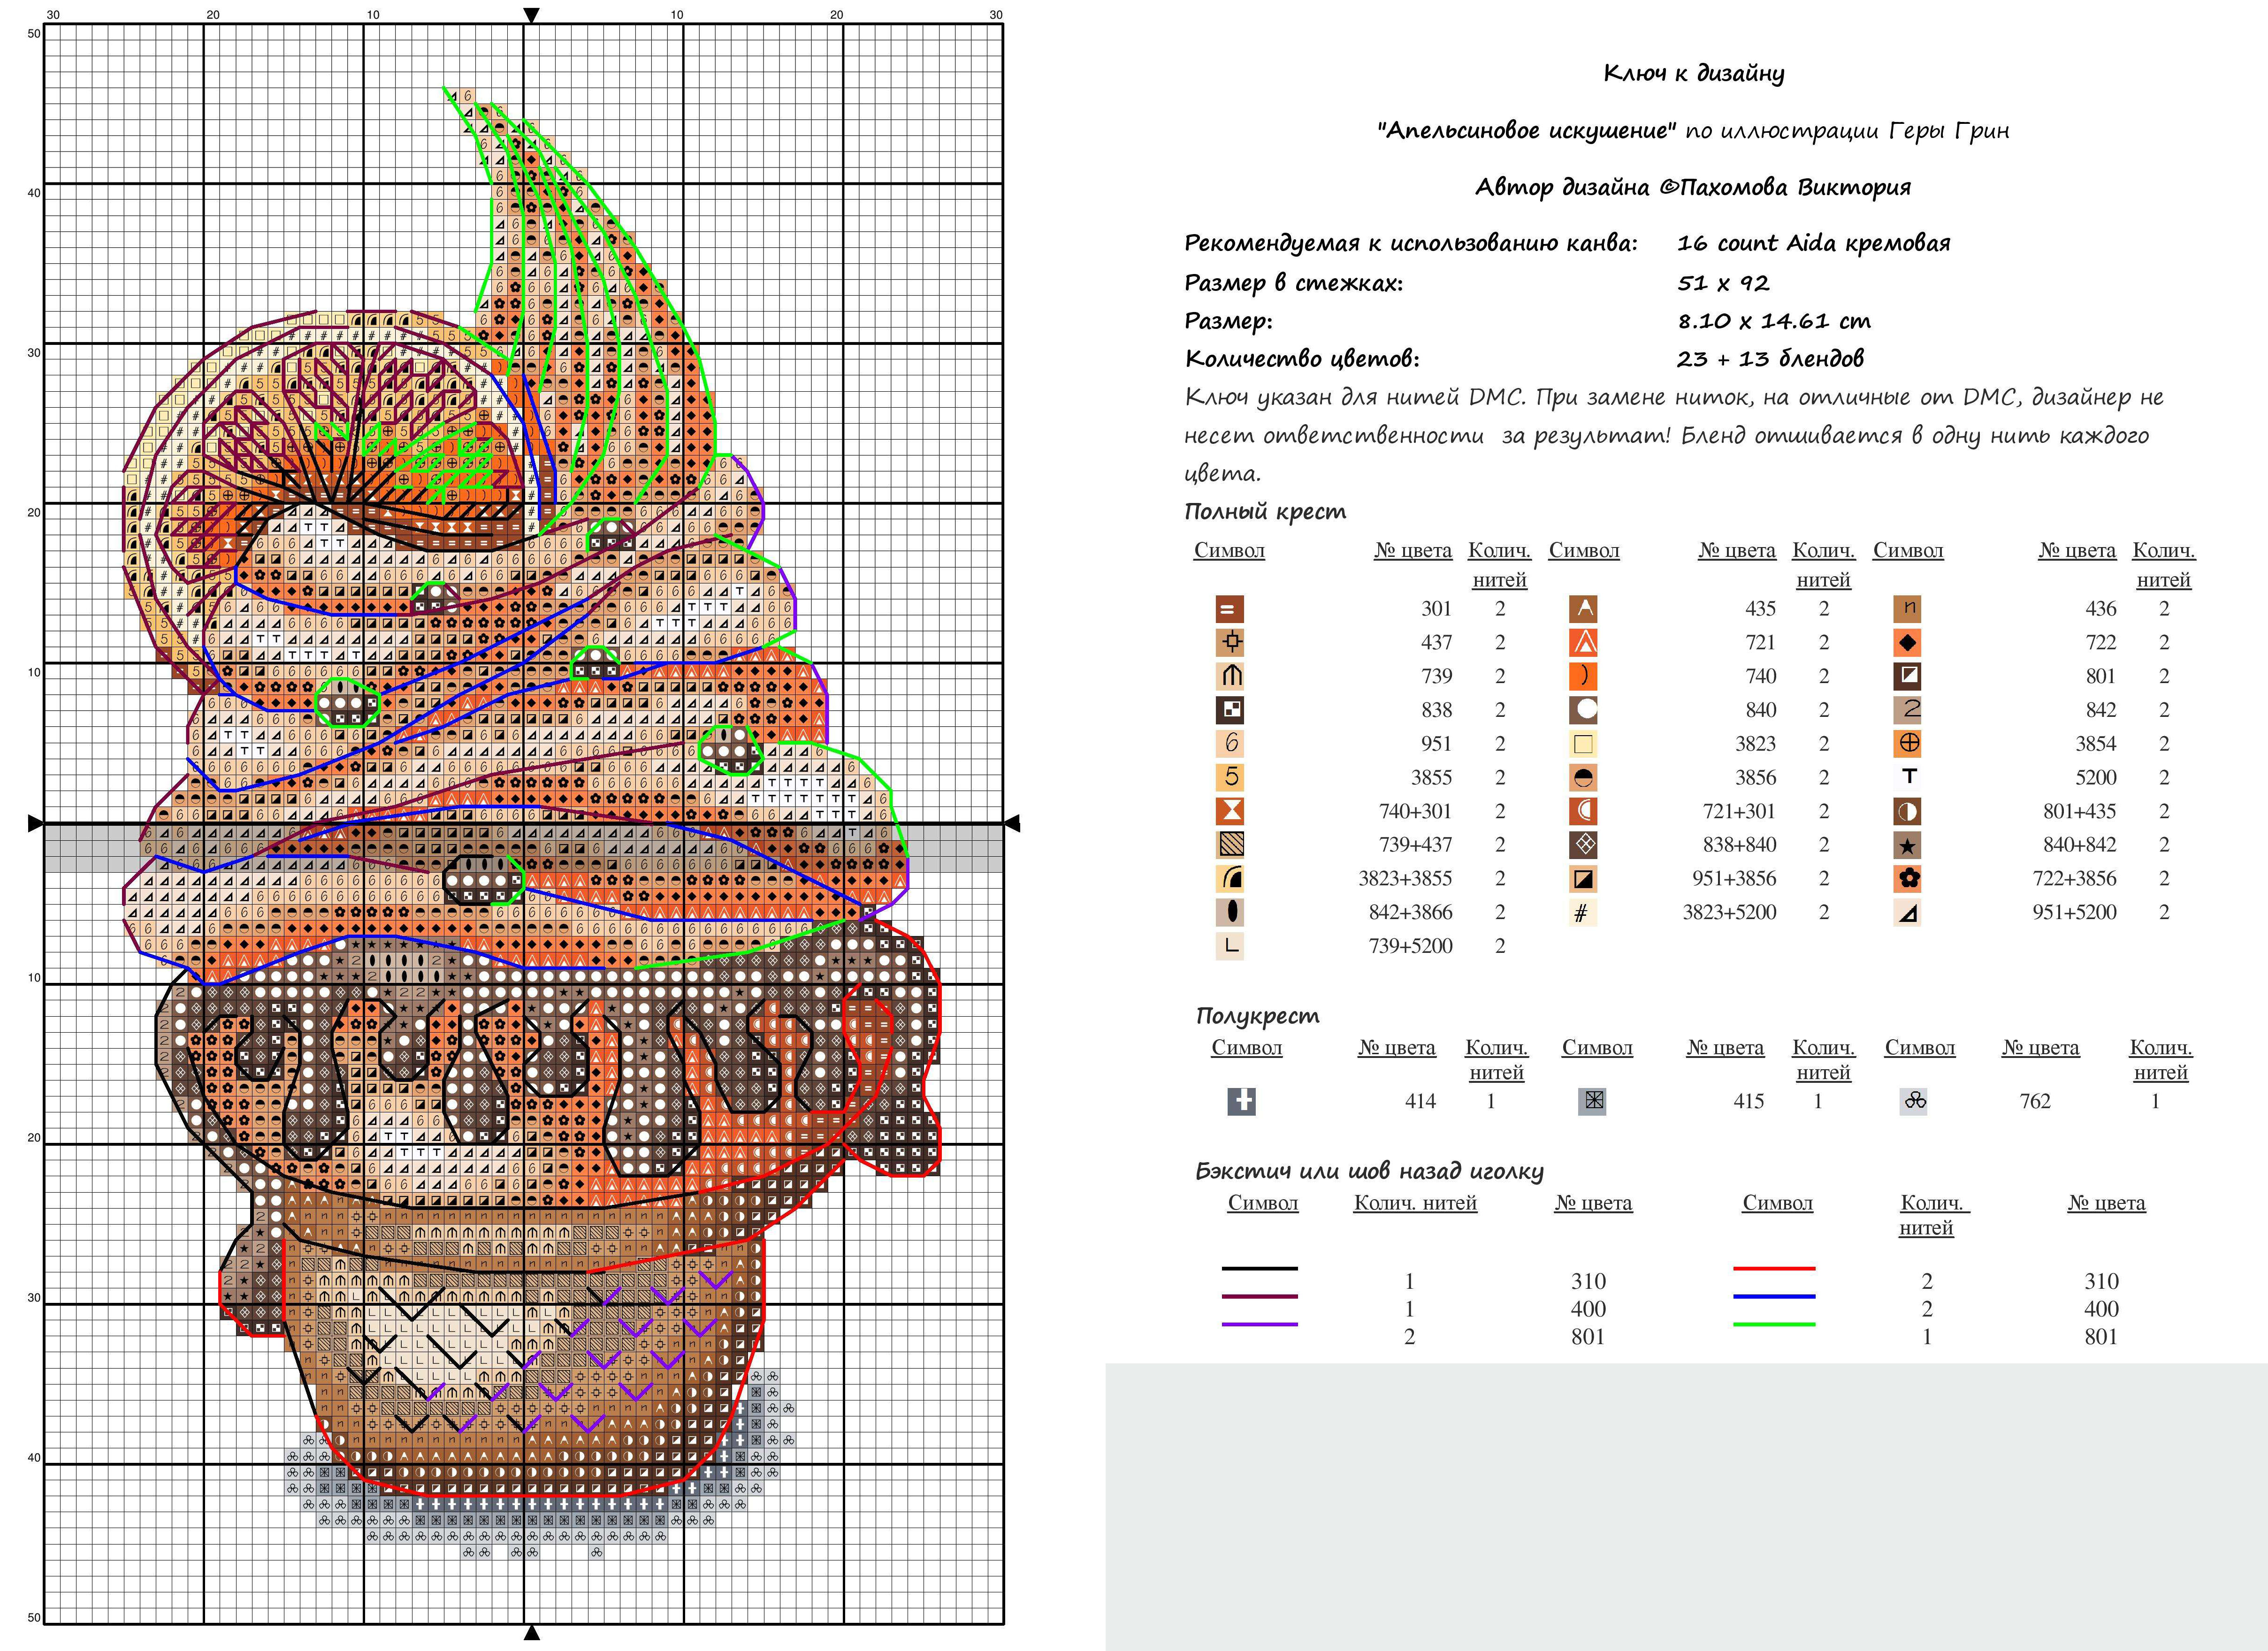The width and height of the screenshot is (2268, 1651).
Task: Click the size value '8.10 x 14.61 cm'
Action: coord(1774,321)
